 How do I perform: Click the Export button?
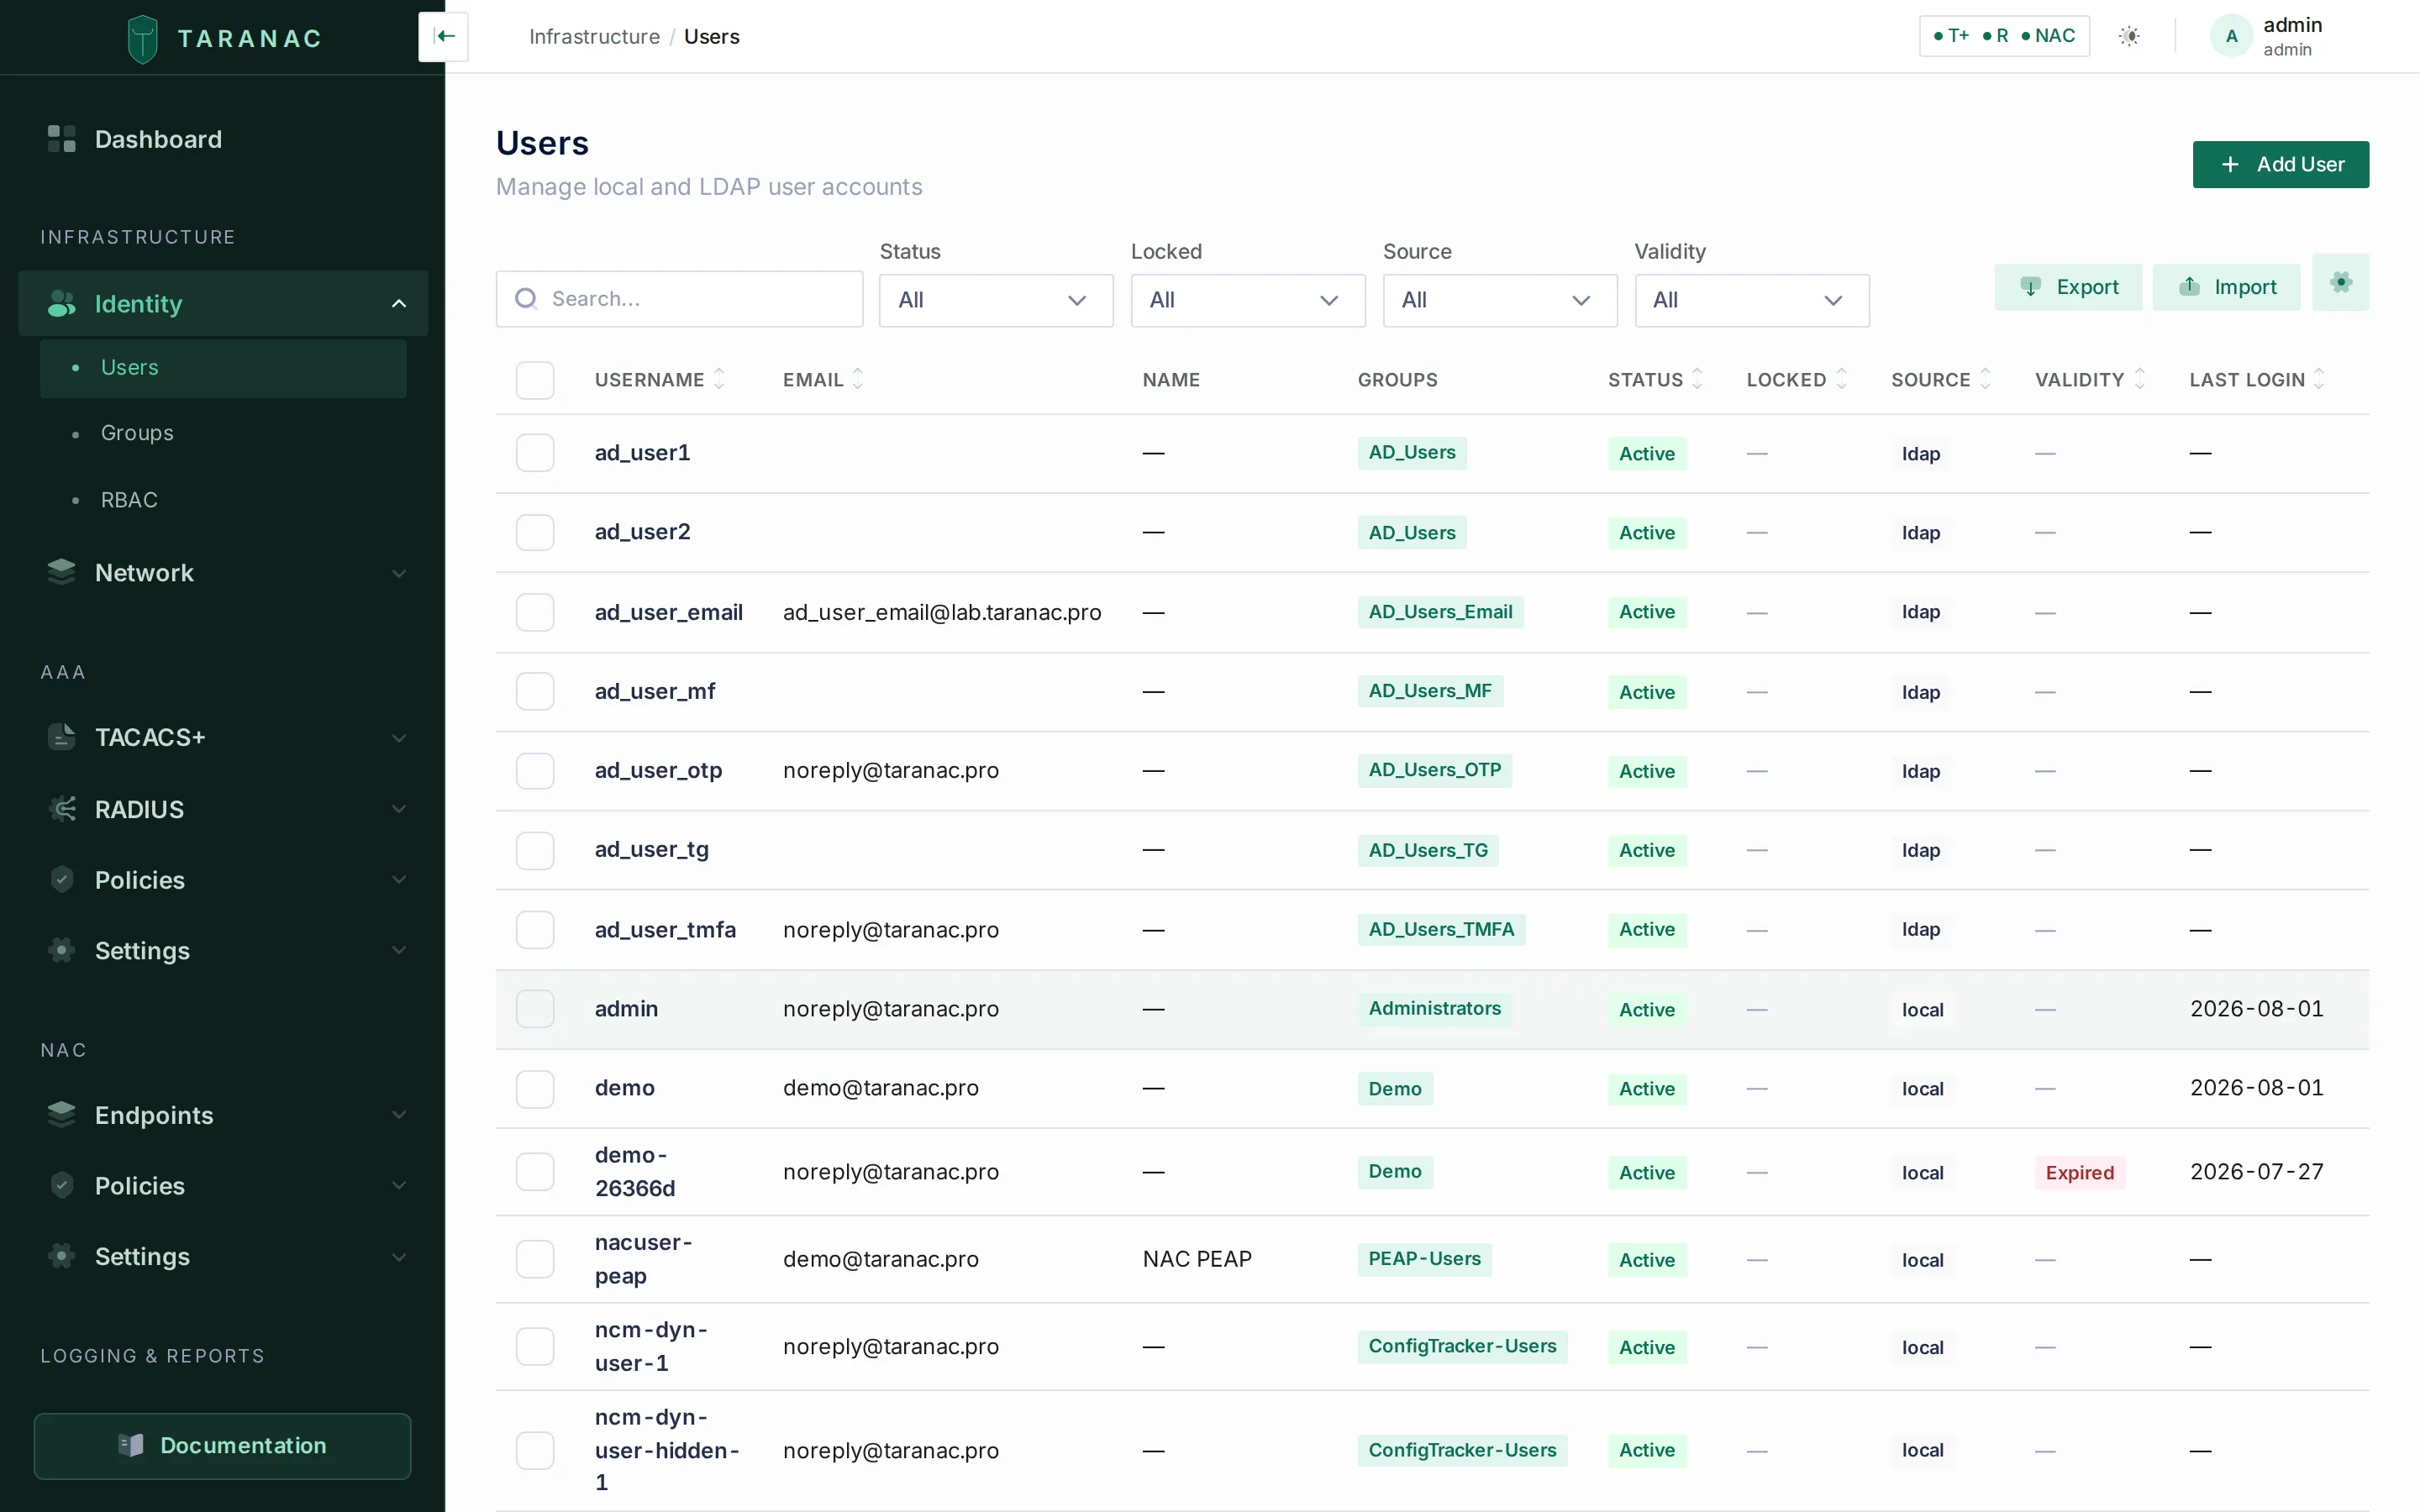click(x=2068, y=287)
